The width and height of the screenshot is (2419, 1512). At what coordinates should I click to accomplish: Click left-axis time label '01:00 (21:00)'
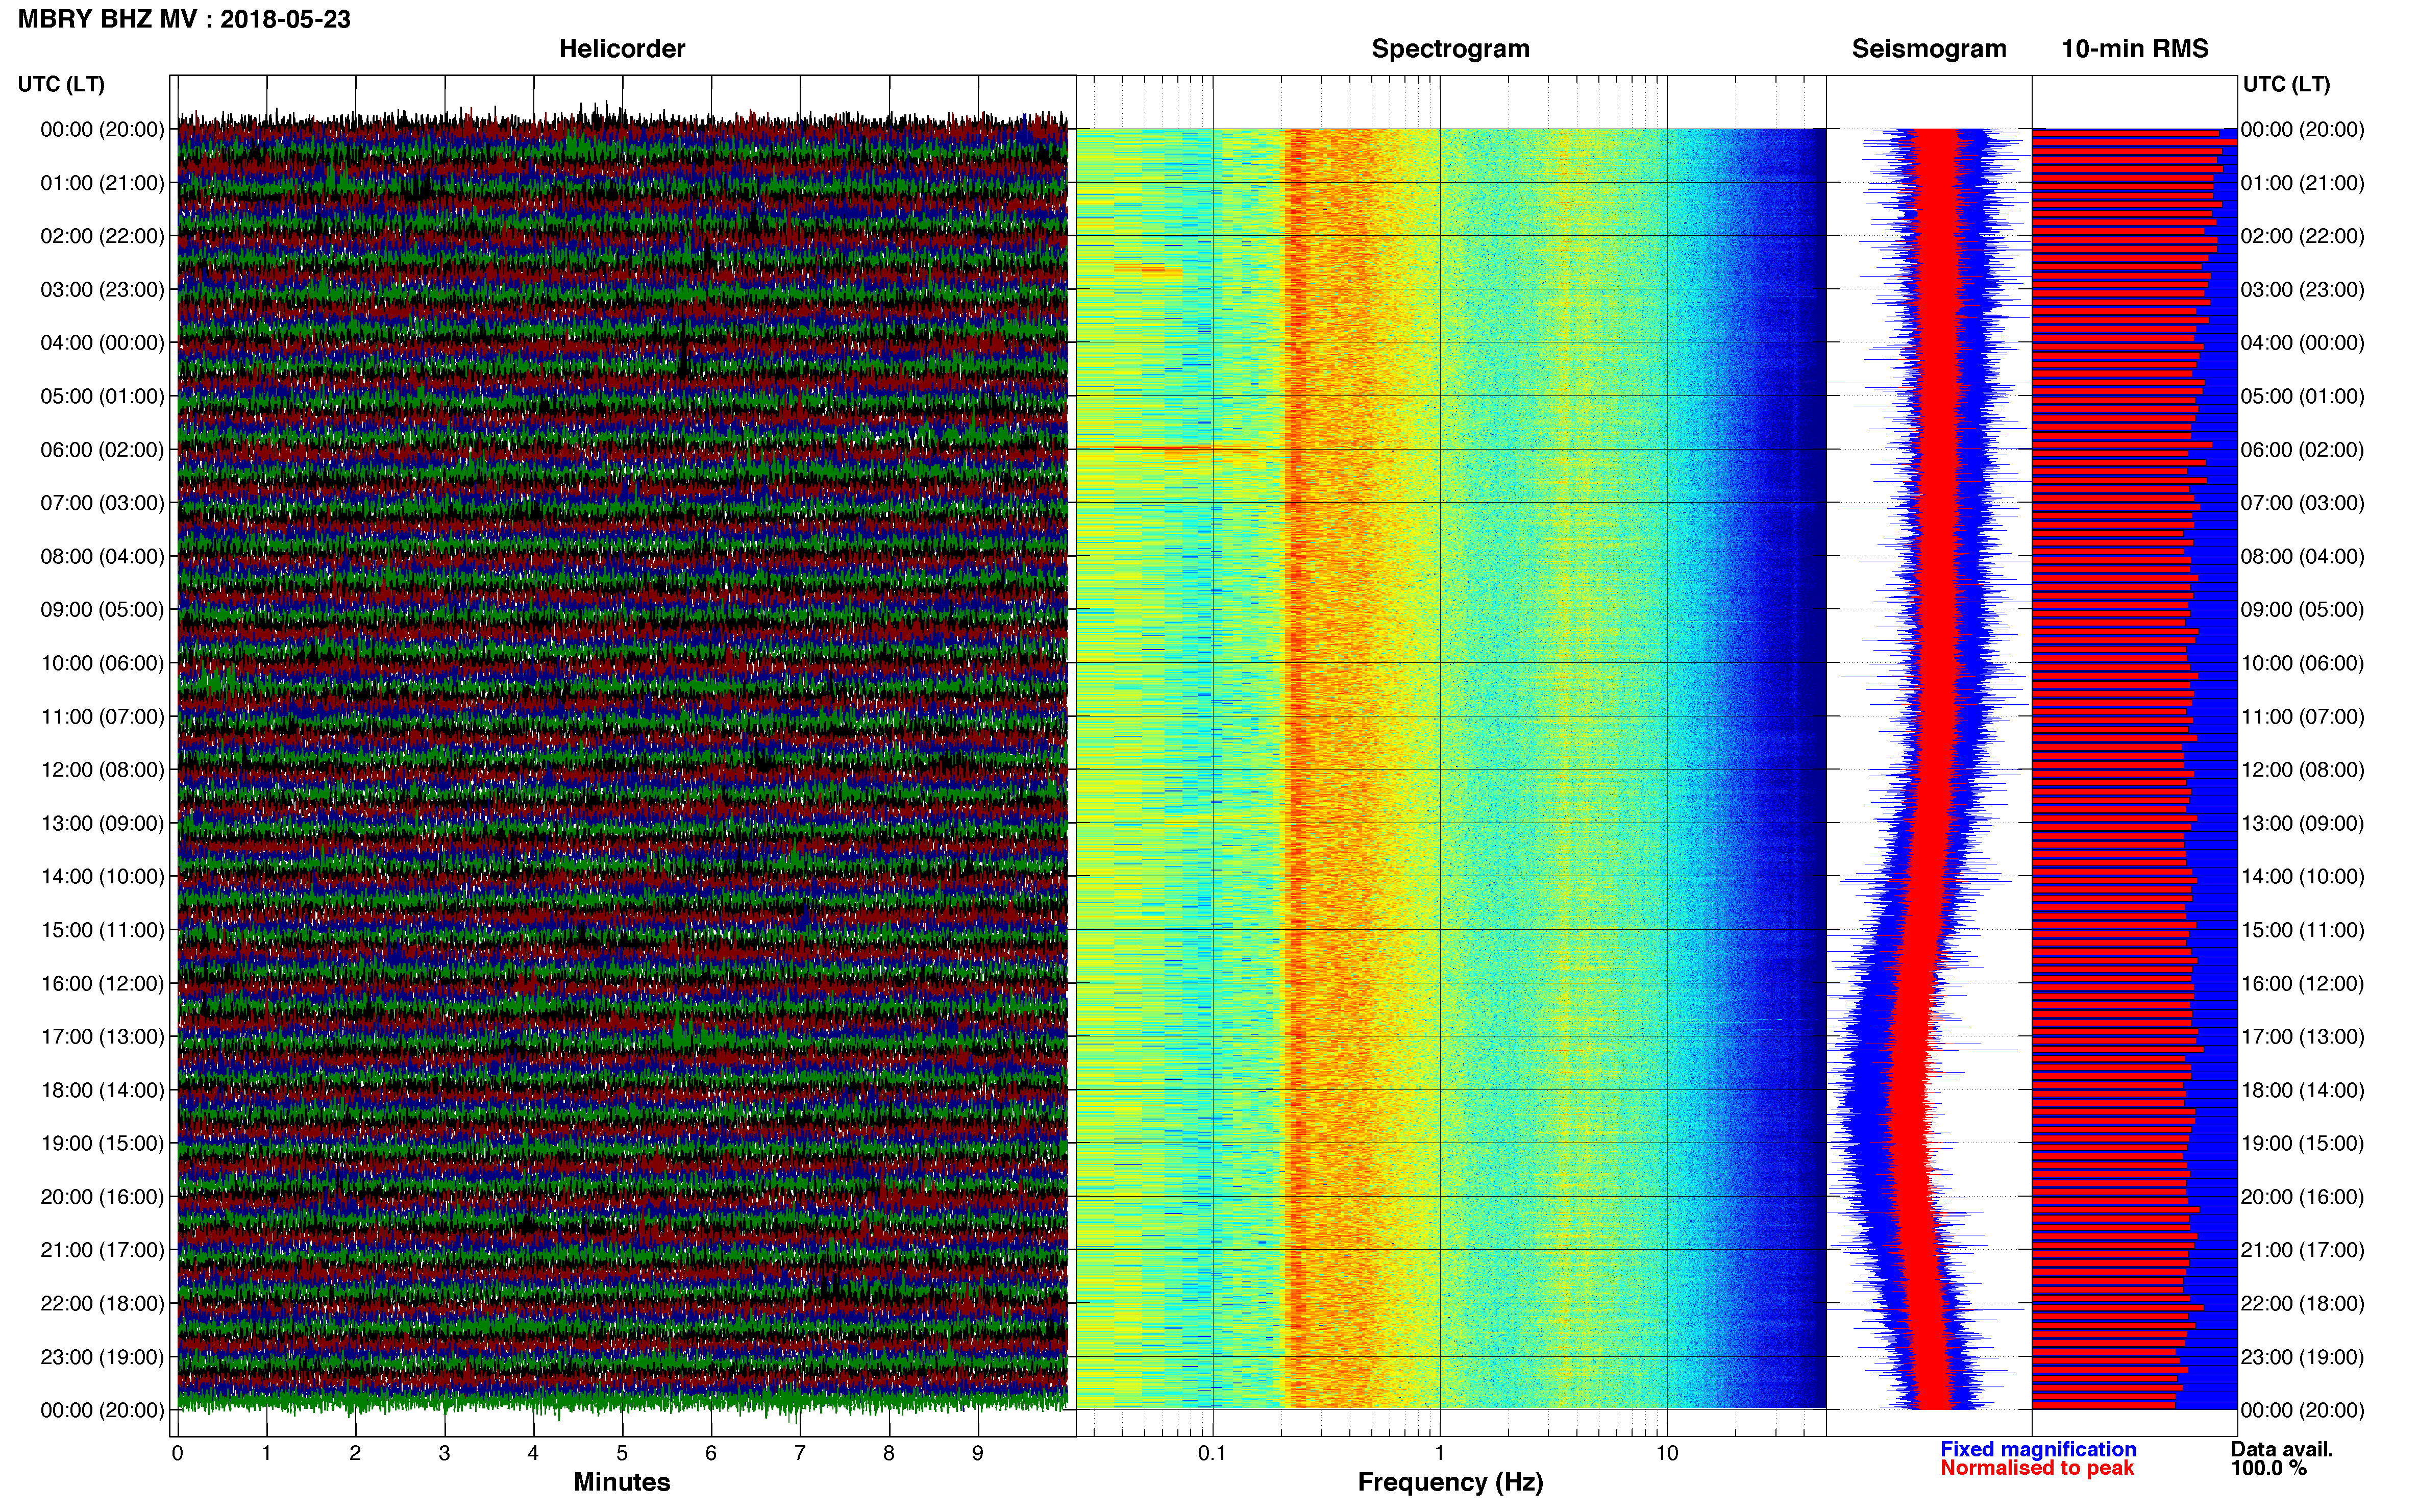click(x=102, y=183)
